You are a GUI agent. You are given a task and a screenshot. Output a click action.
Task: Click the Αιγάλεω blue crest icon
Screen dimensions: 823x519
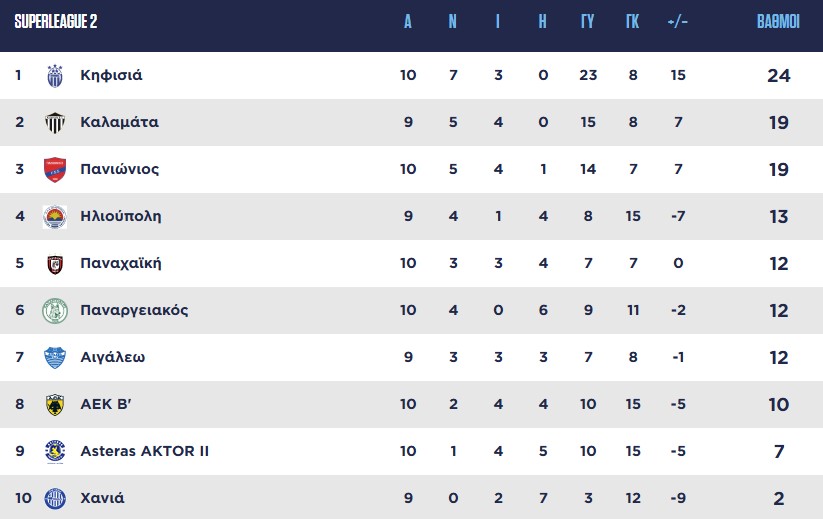(x=55, y=358)
